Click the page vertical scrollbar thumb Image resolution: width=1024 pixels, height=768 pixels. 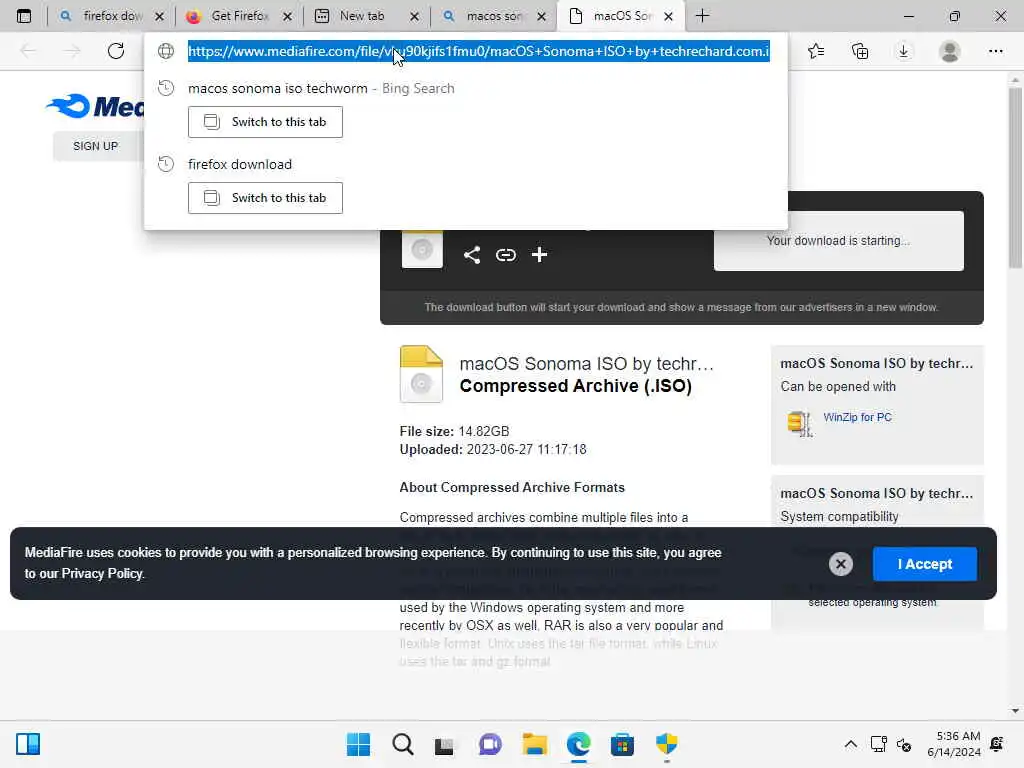1014,178
